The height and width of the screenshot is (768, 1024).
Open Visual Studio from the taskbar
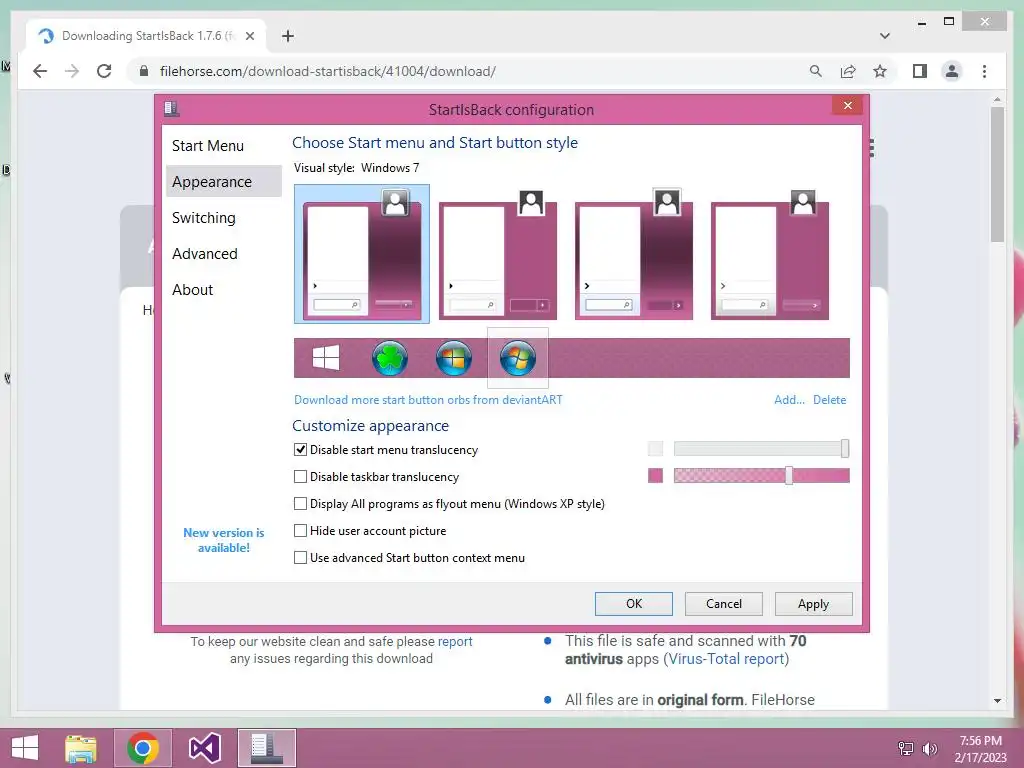point(204,748)
